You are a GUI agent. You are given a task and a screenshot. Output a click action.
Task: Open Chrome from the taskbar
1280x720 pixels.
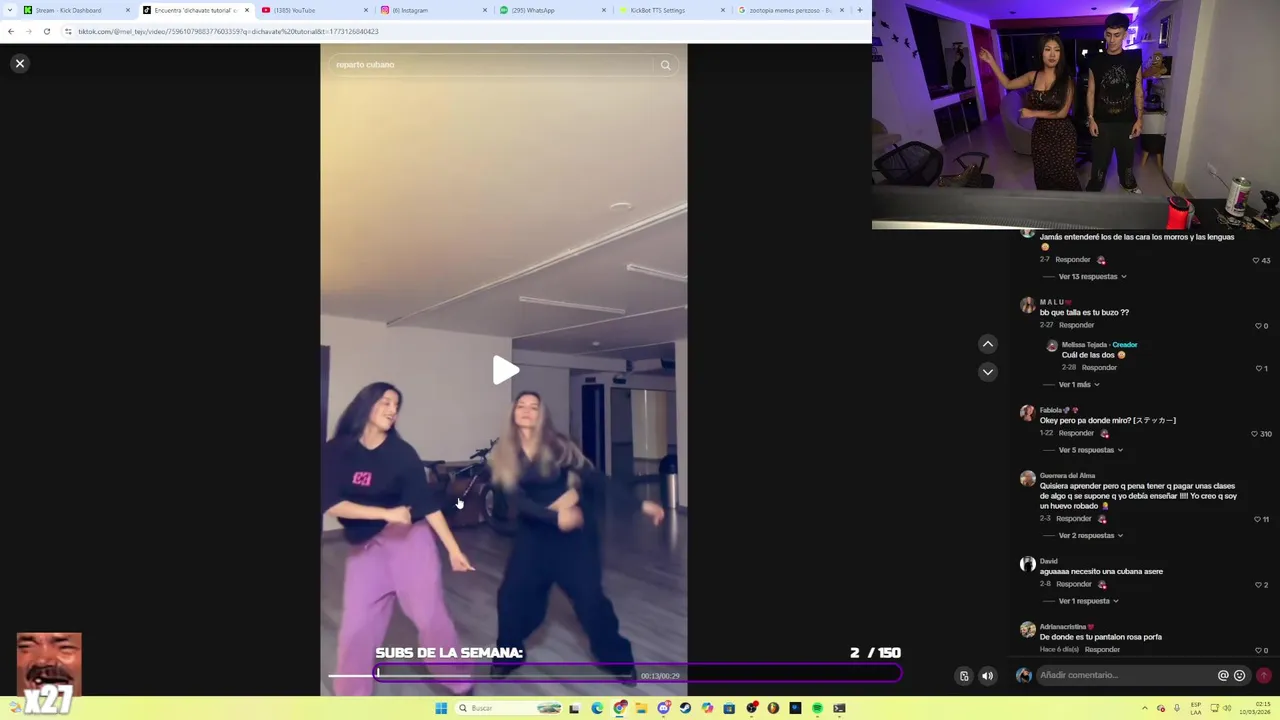[x=620, y=708]
